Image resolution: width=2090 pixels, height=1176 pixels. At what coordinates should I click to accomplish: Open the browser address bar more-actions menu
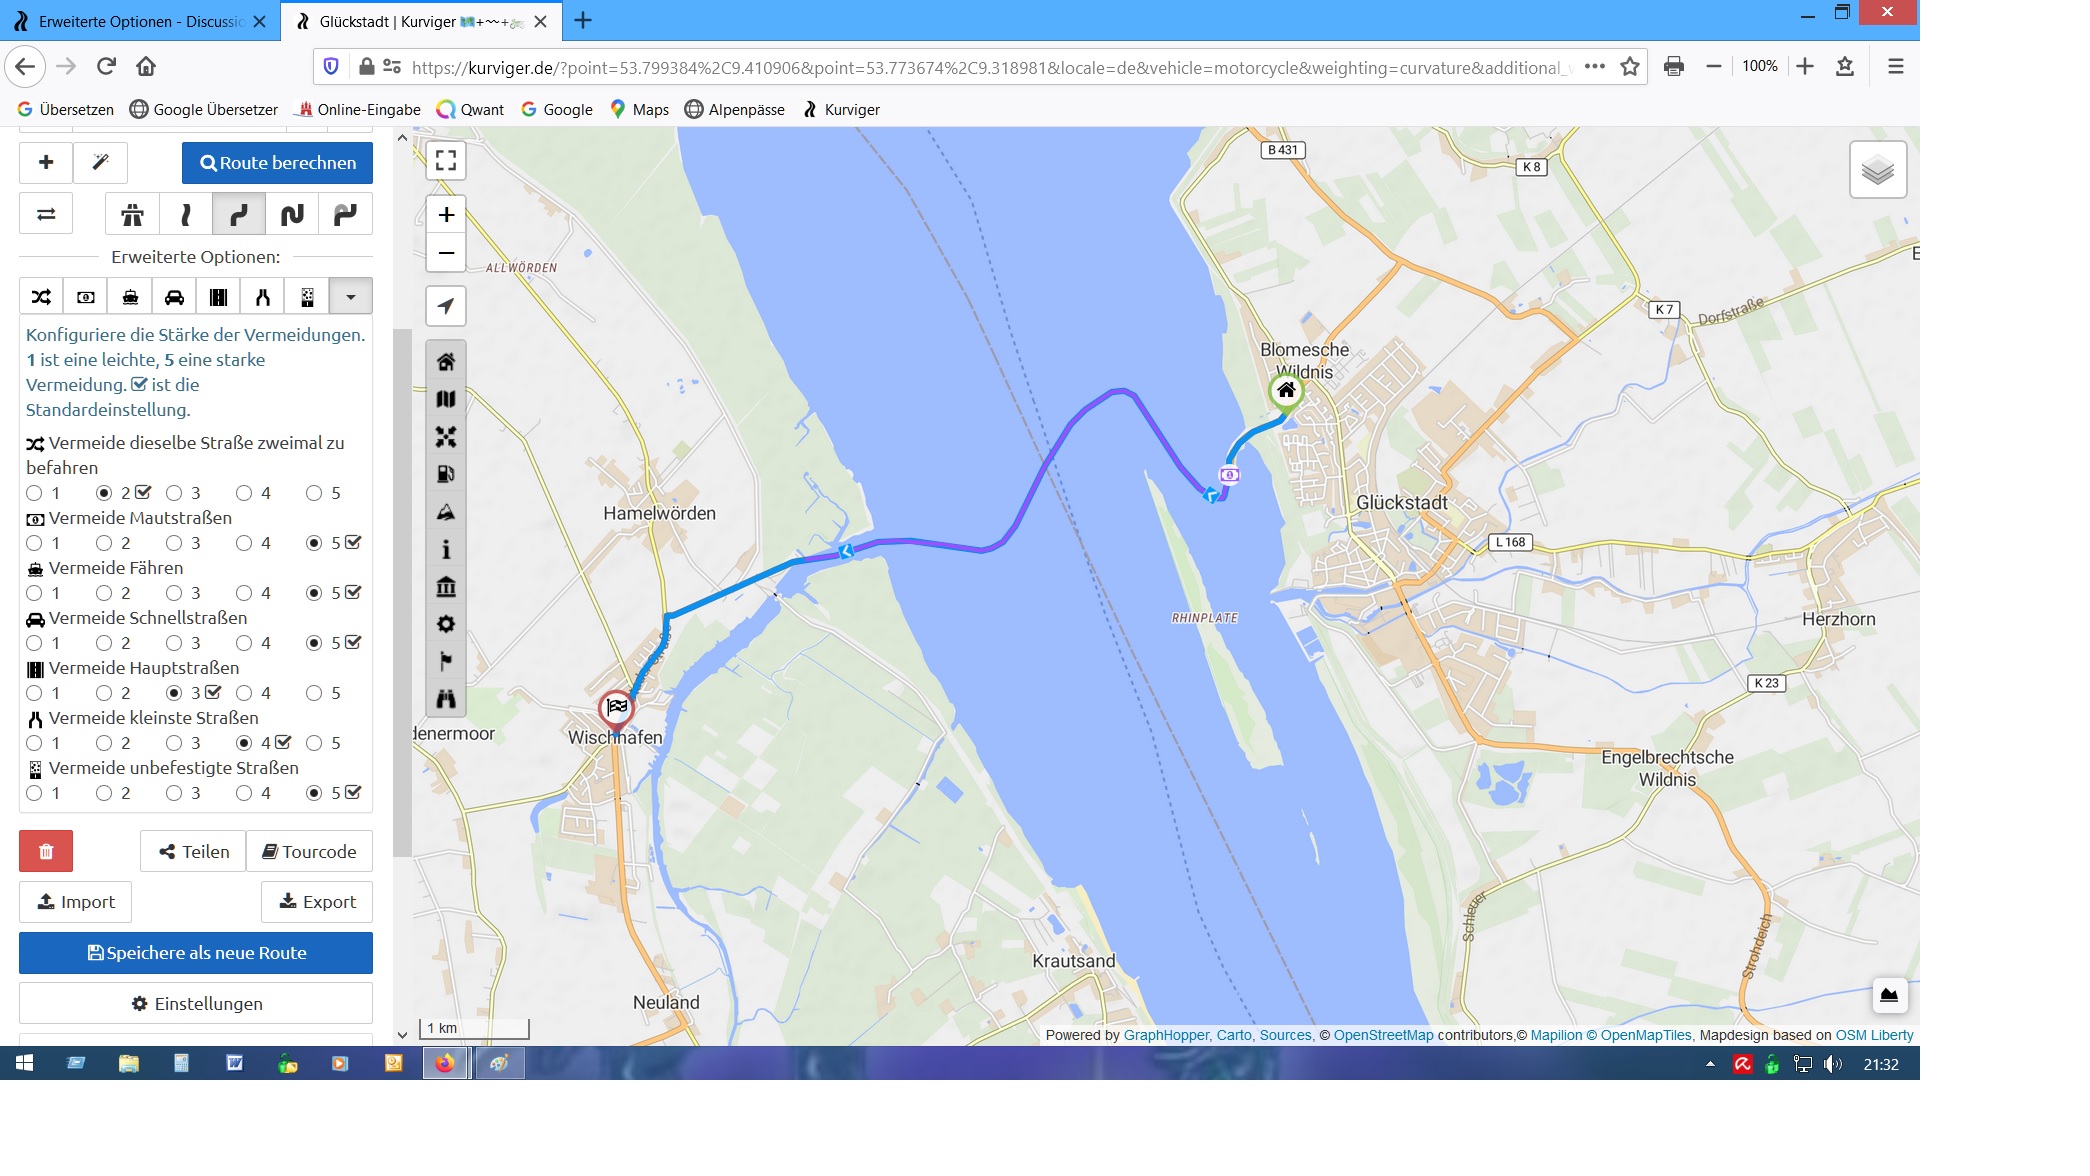[x=1595, y=67]
